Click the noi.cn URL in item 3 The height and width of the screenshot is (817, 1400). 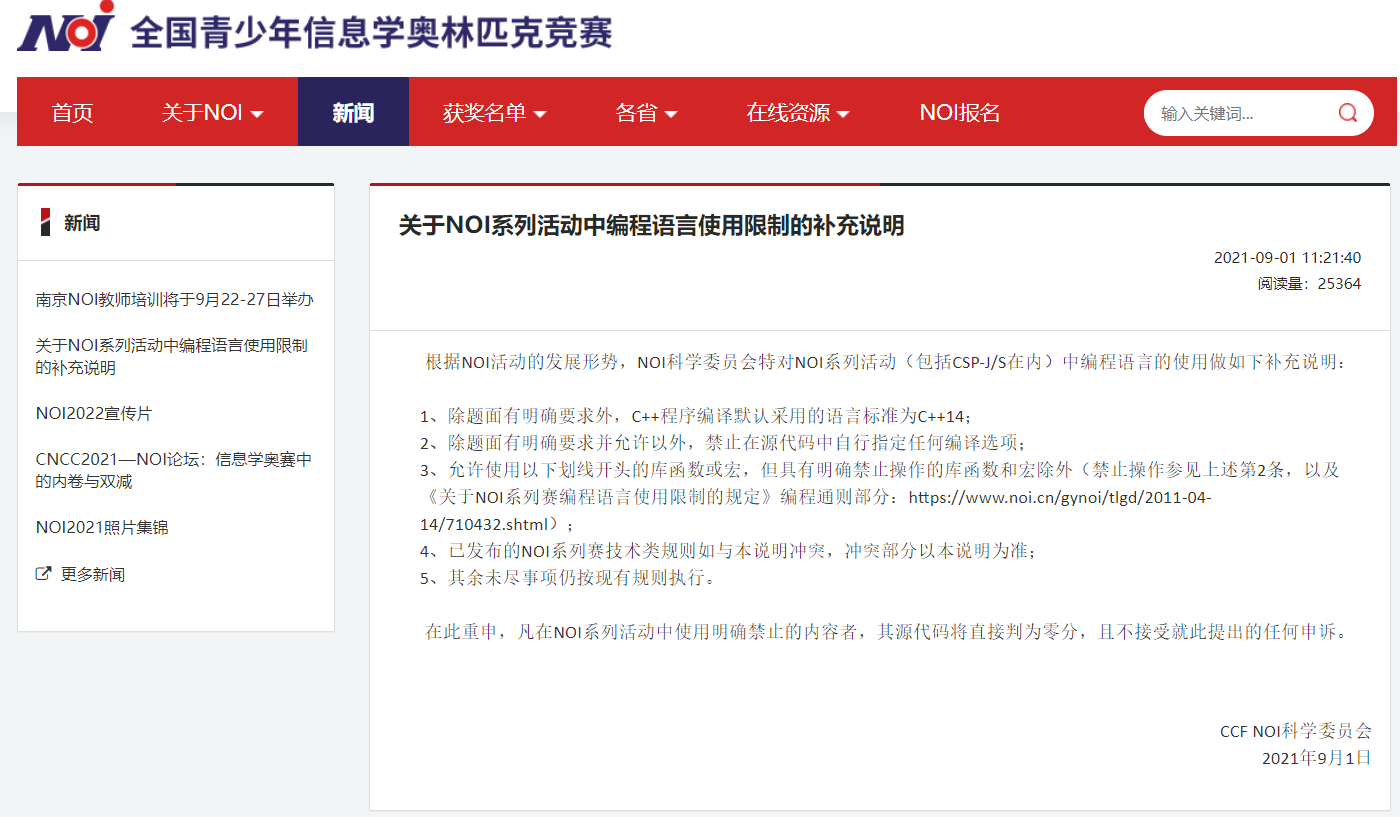click(x=815, y=510)
